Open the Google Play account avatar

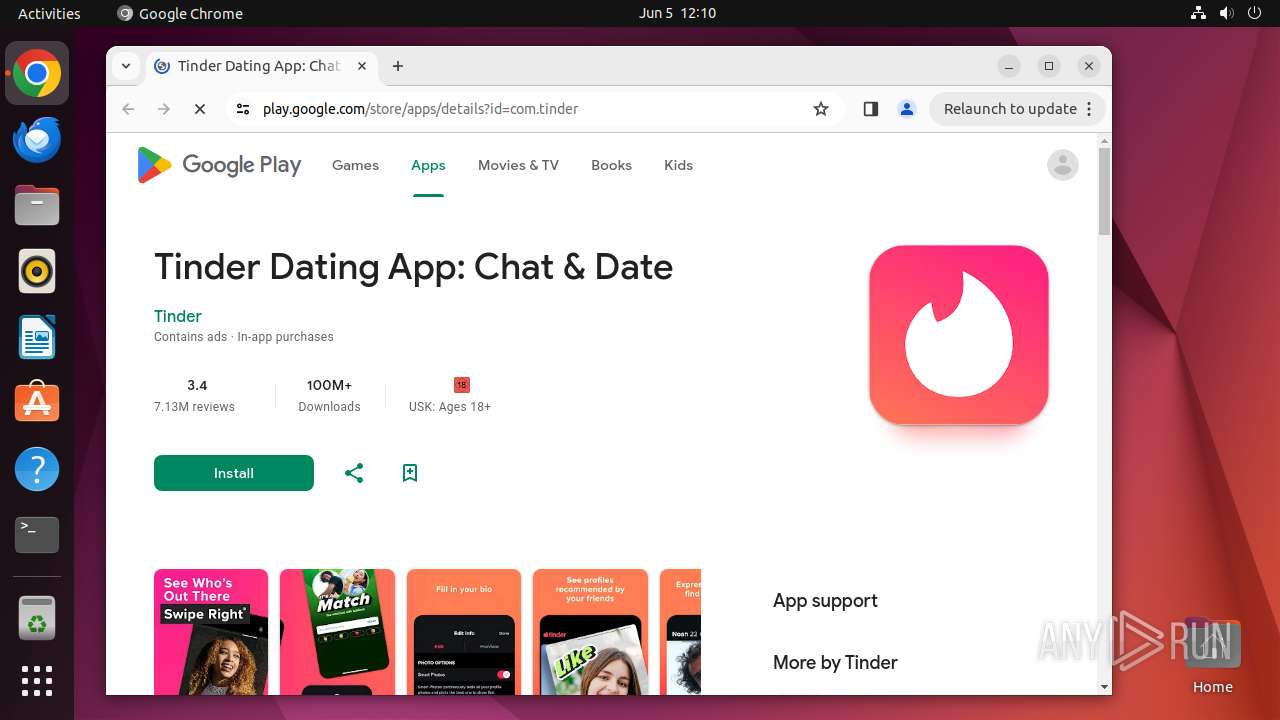click(x=1062, y=165)
